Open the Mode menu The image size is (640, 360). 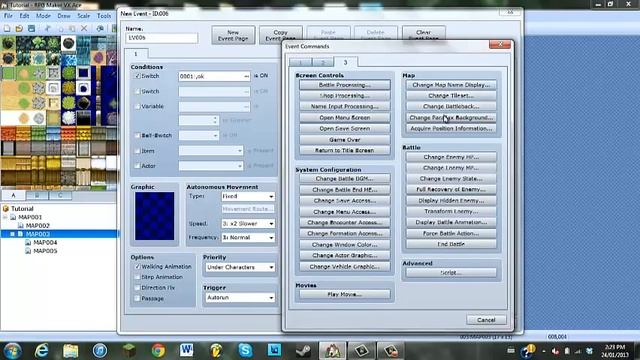click(x=43, y=16)
